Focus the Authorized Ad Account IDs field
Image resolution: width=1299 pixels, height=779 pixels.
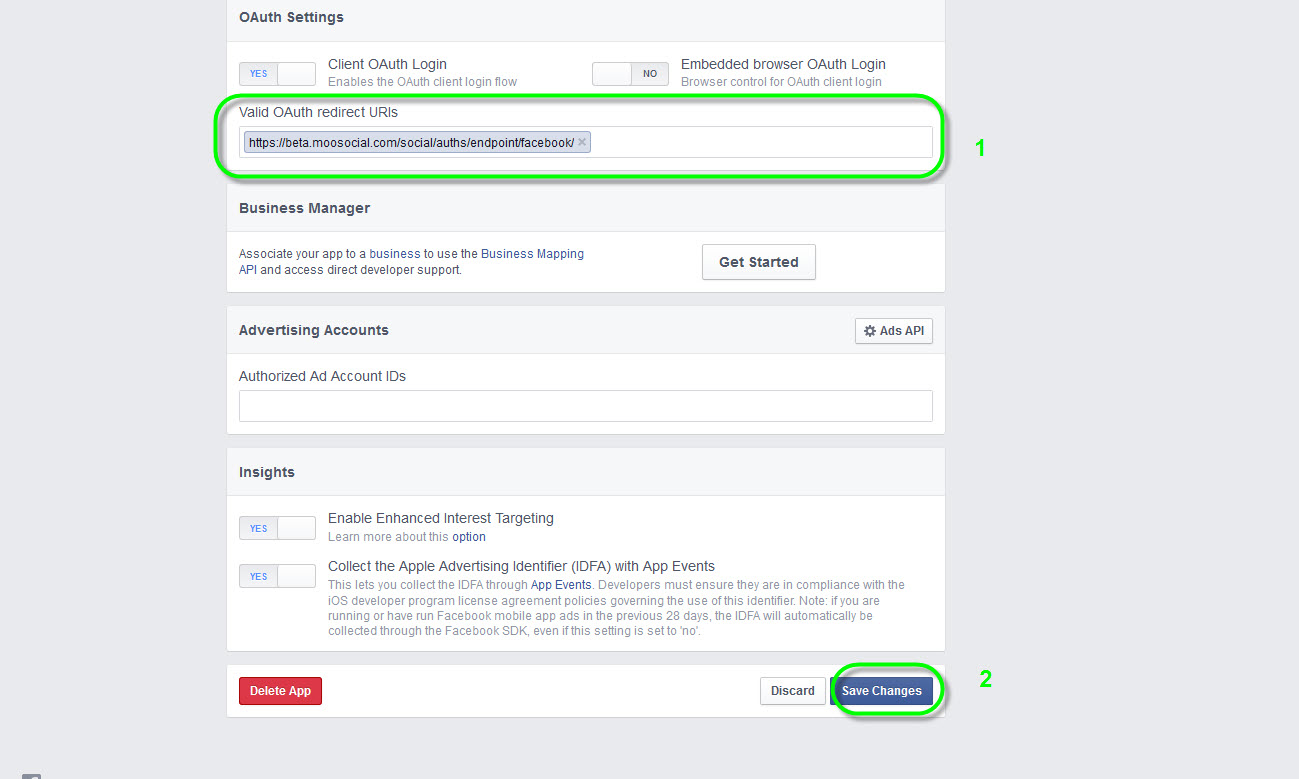point(585,406)
